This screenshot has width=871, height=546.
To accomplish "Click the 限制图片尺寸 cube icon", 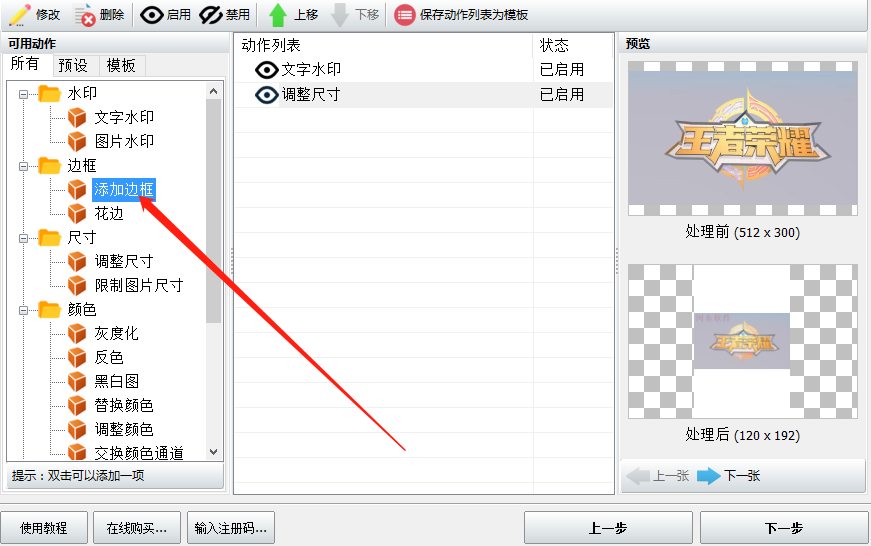I will click(77, 285).
